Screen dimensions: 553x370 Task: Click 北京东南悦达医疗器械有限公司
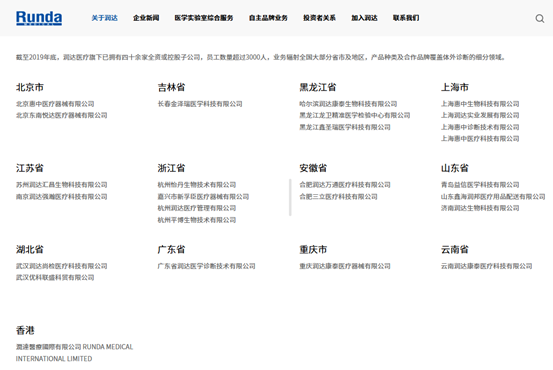tap(61, 115)
